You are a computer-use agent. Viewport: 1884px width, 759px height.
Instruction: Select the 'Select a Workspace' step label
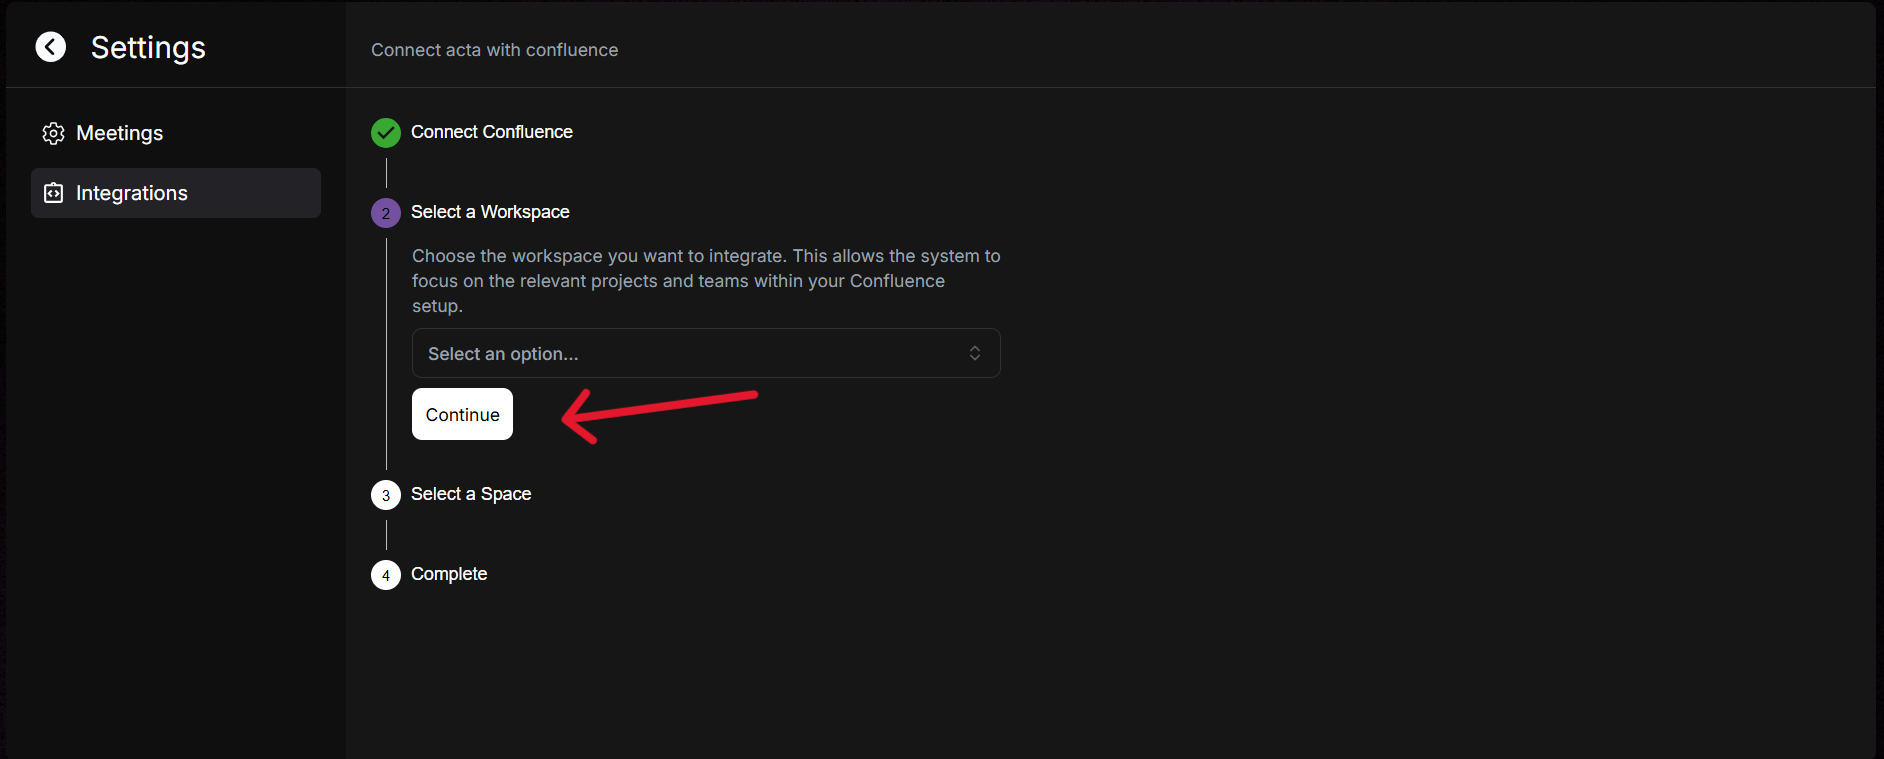click(x=490, y=212)
